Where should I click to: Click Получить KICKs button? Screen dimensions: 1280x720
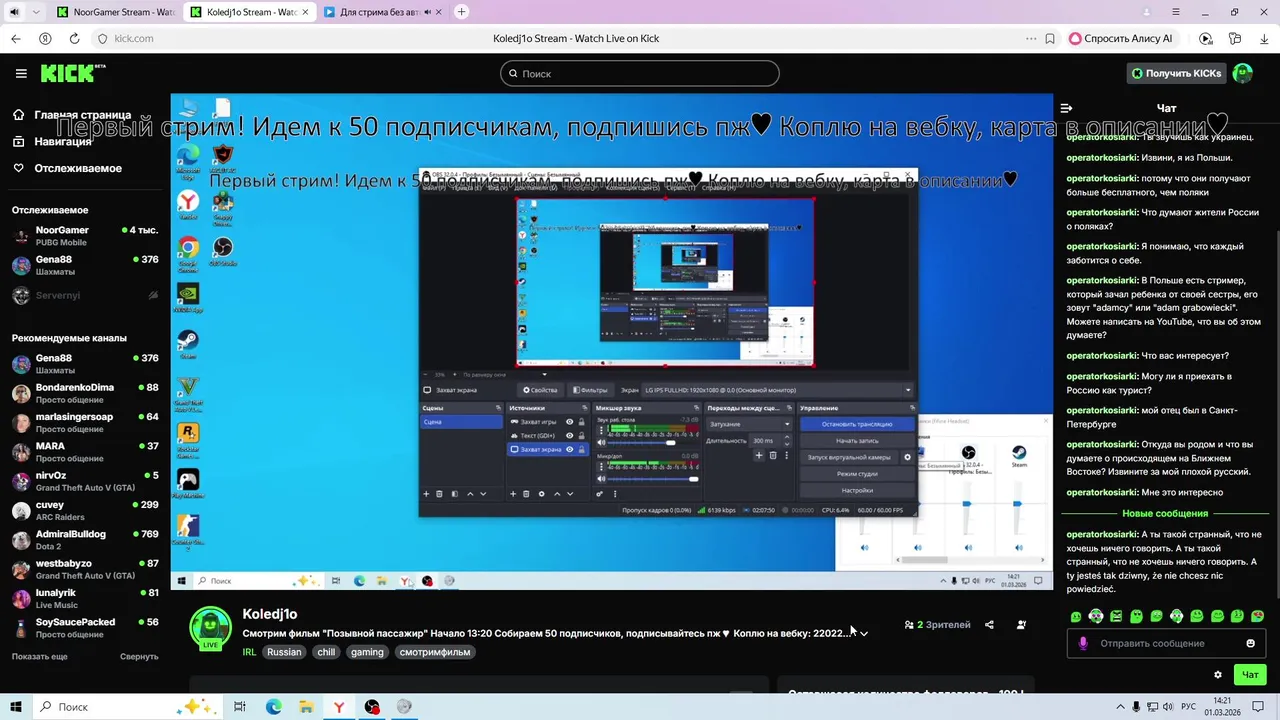click(x=1176, y=73)
